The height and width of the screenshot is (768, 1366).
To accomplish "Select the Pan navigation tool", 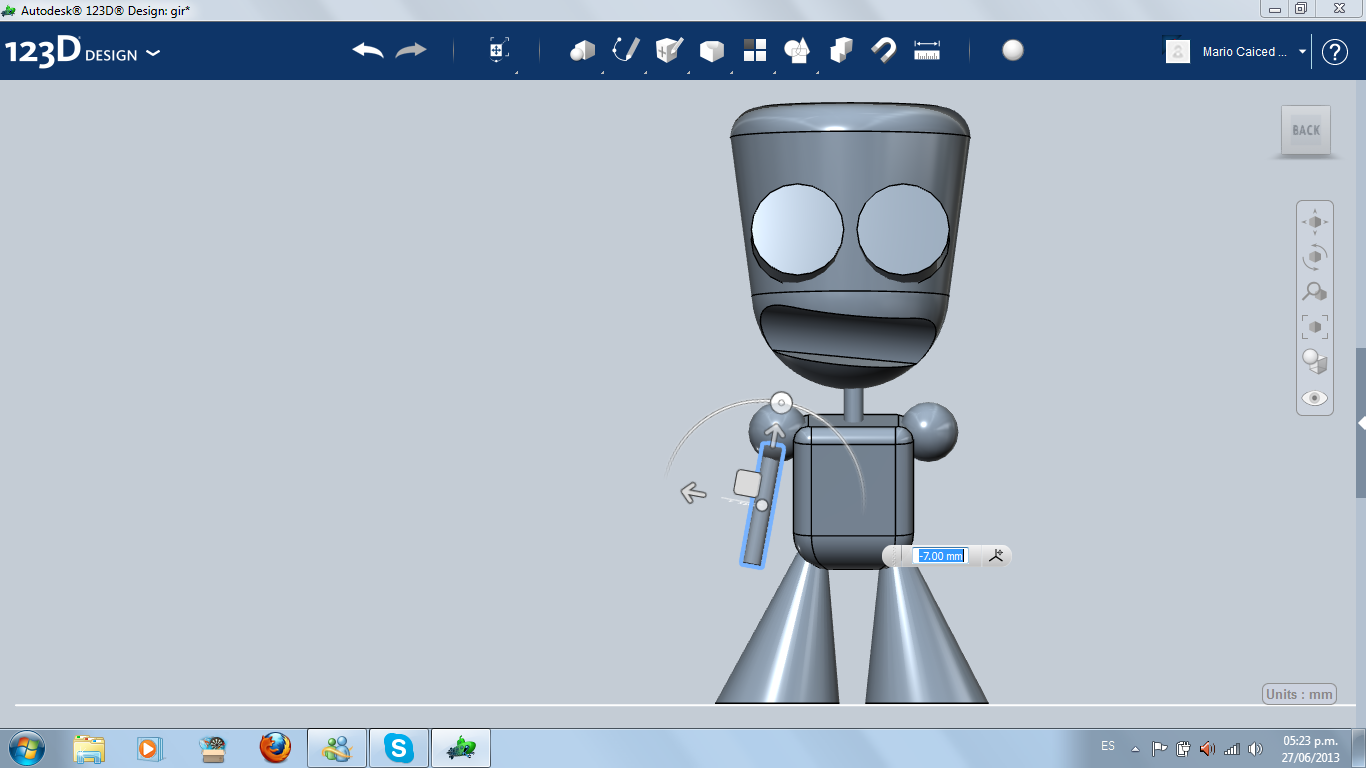I will pyautogui.click(x=1315, y=221).
